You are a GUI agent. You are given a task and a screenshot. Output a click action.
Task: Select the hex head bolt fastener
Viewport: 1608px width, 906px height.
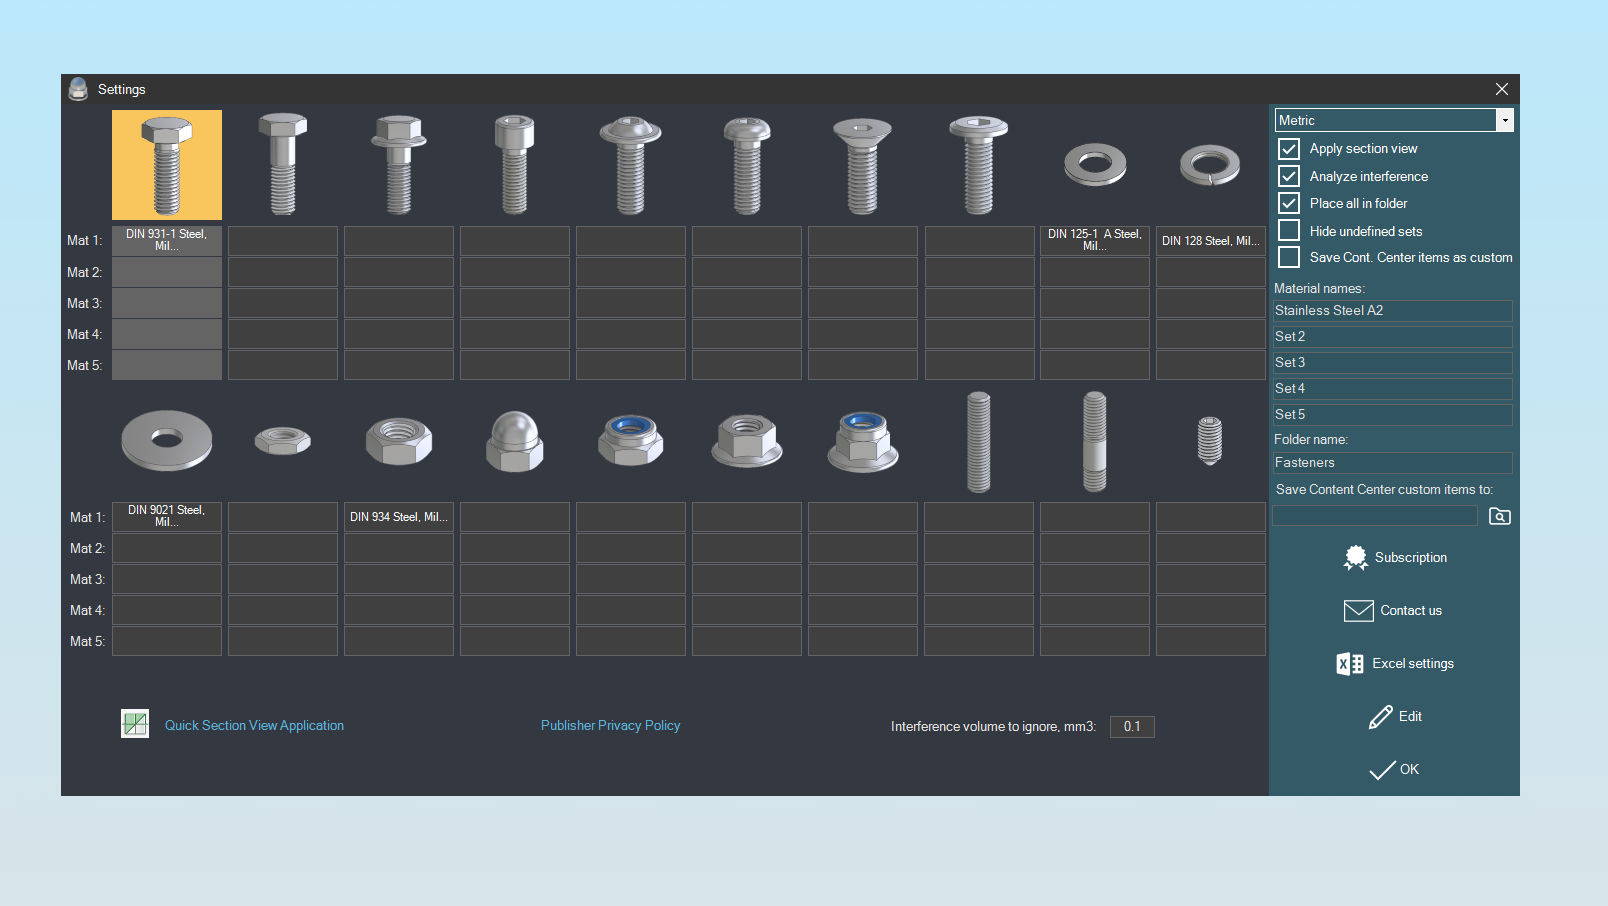click(x=167, y=164)
